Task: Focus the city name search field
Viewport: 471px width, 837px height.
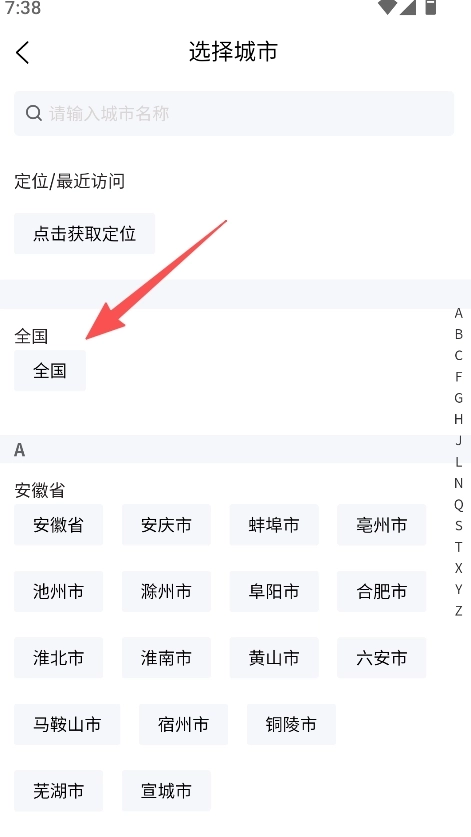Action: click(234, 113)
